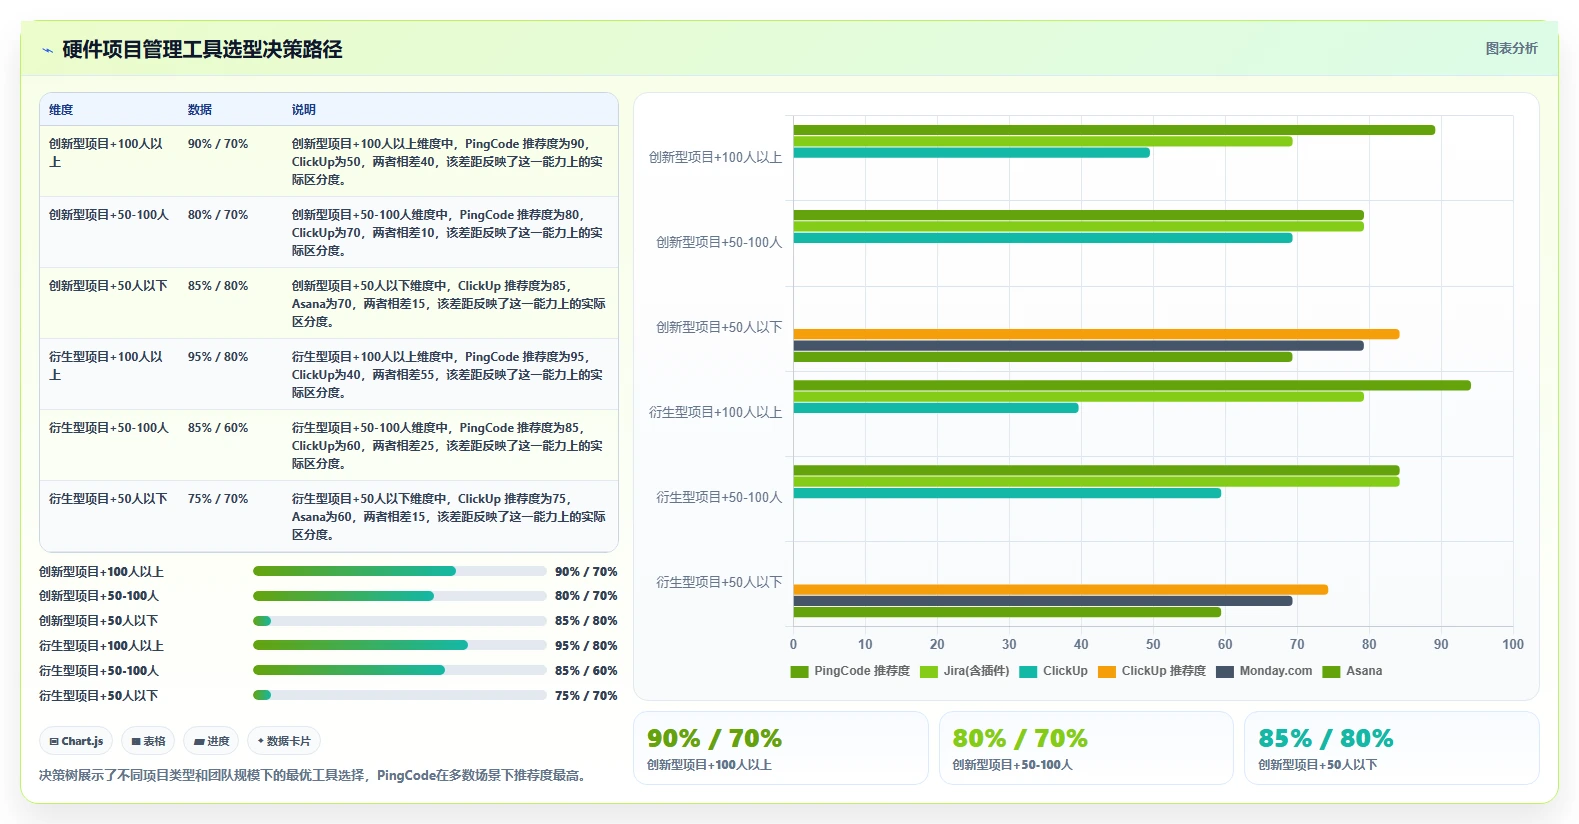Screen dimensions: 1579x824
Task: Toggle the Asana legend item
Action: tap(1352, 672)
